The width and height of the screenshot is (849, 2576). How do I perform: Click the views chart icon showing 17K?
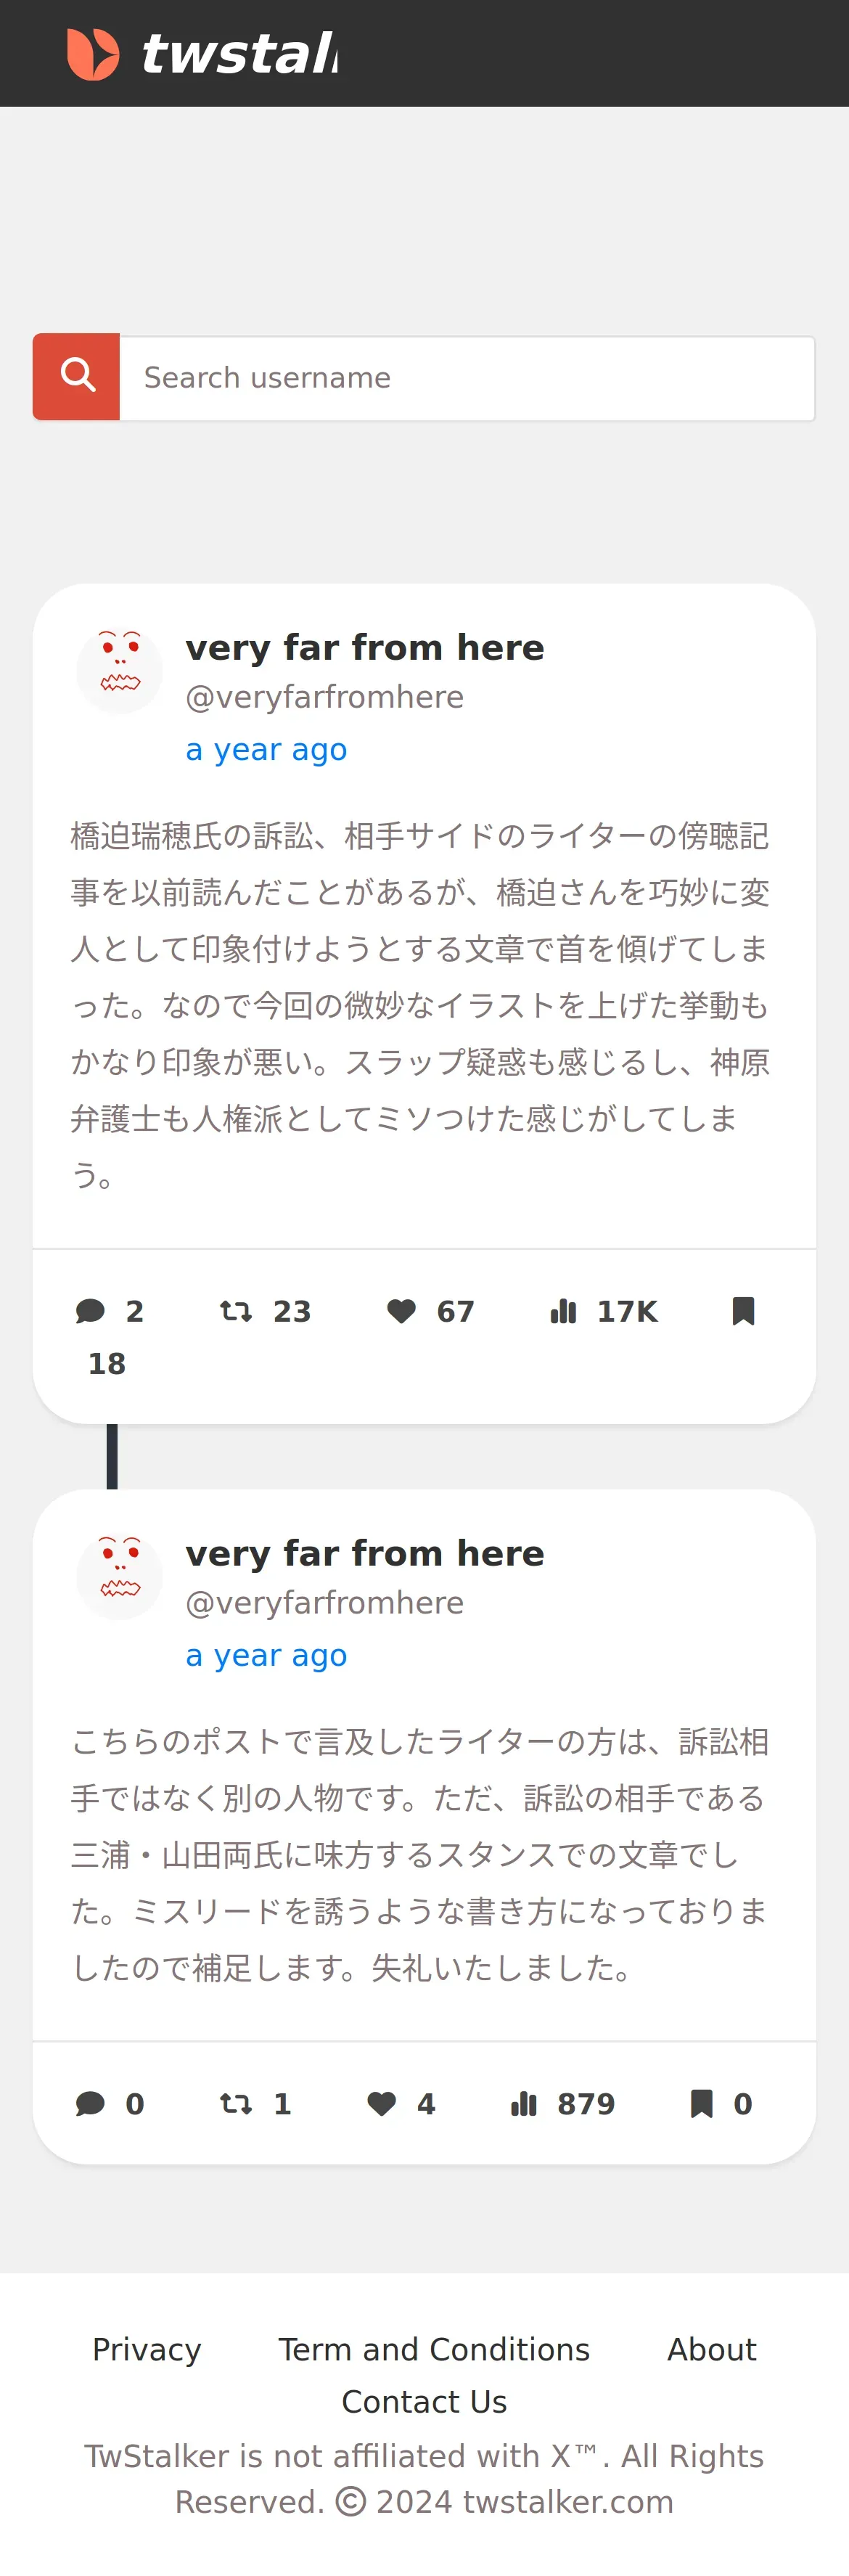point(563,1311)
